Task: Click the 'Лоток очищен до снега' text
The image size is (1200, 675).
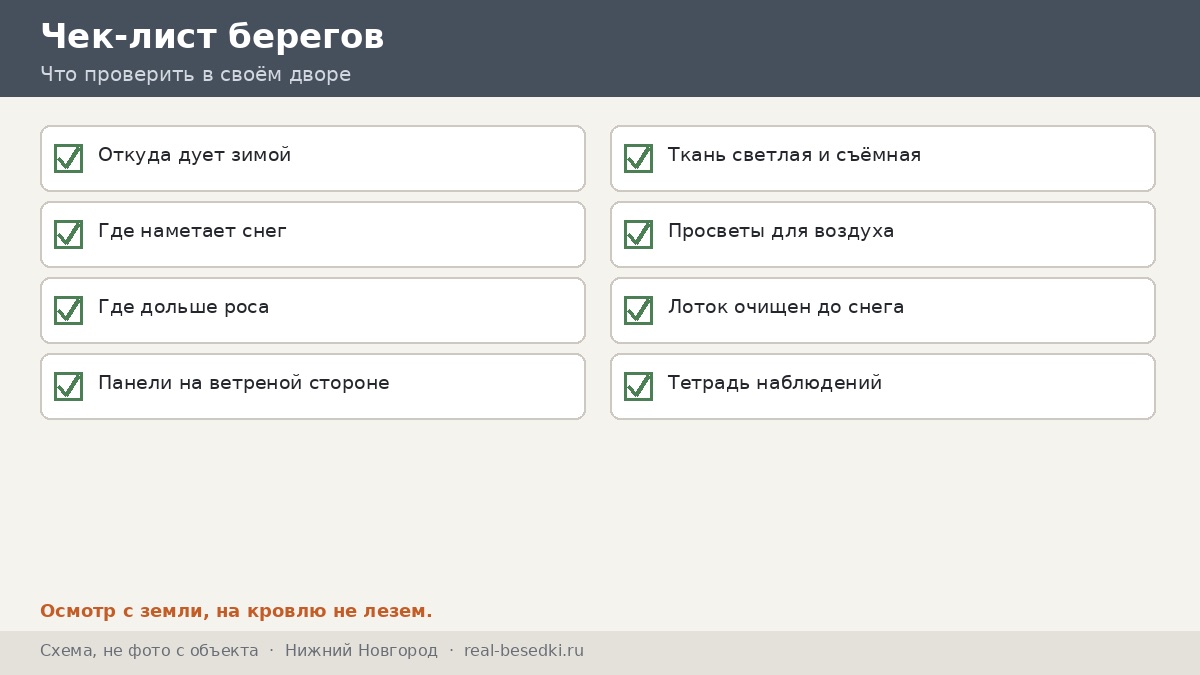Action: [786, 308]
